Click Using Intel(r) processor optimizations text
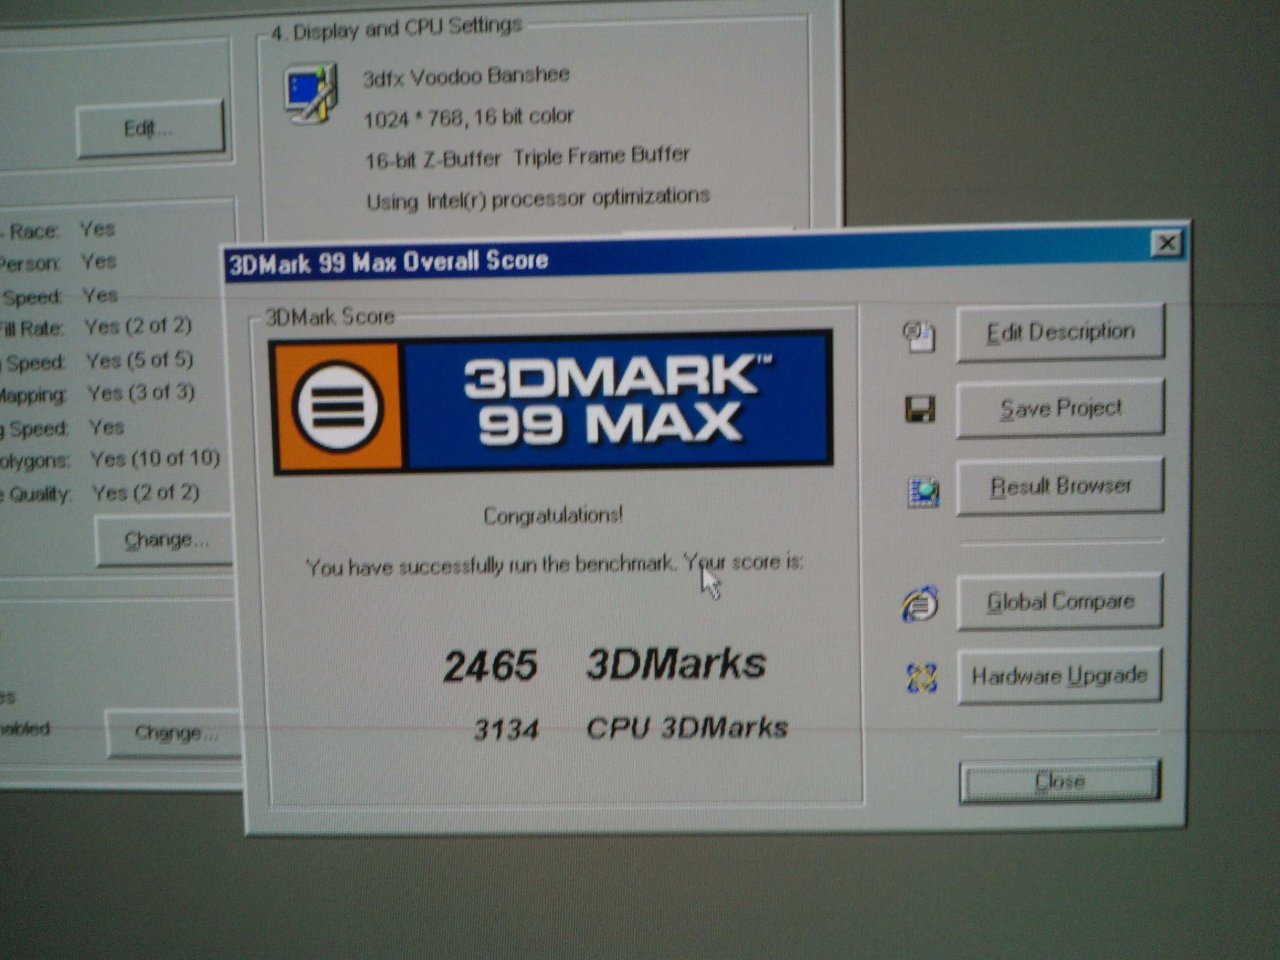The image size is (1280, 960). pyautogui.click(x=538, y=199)
